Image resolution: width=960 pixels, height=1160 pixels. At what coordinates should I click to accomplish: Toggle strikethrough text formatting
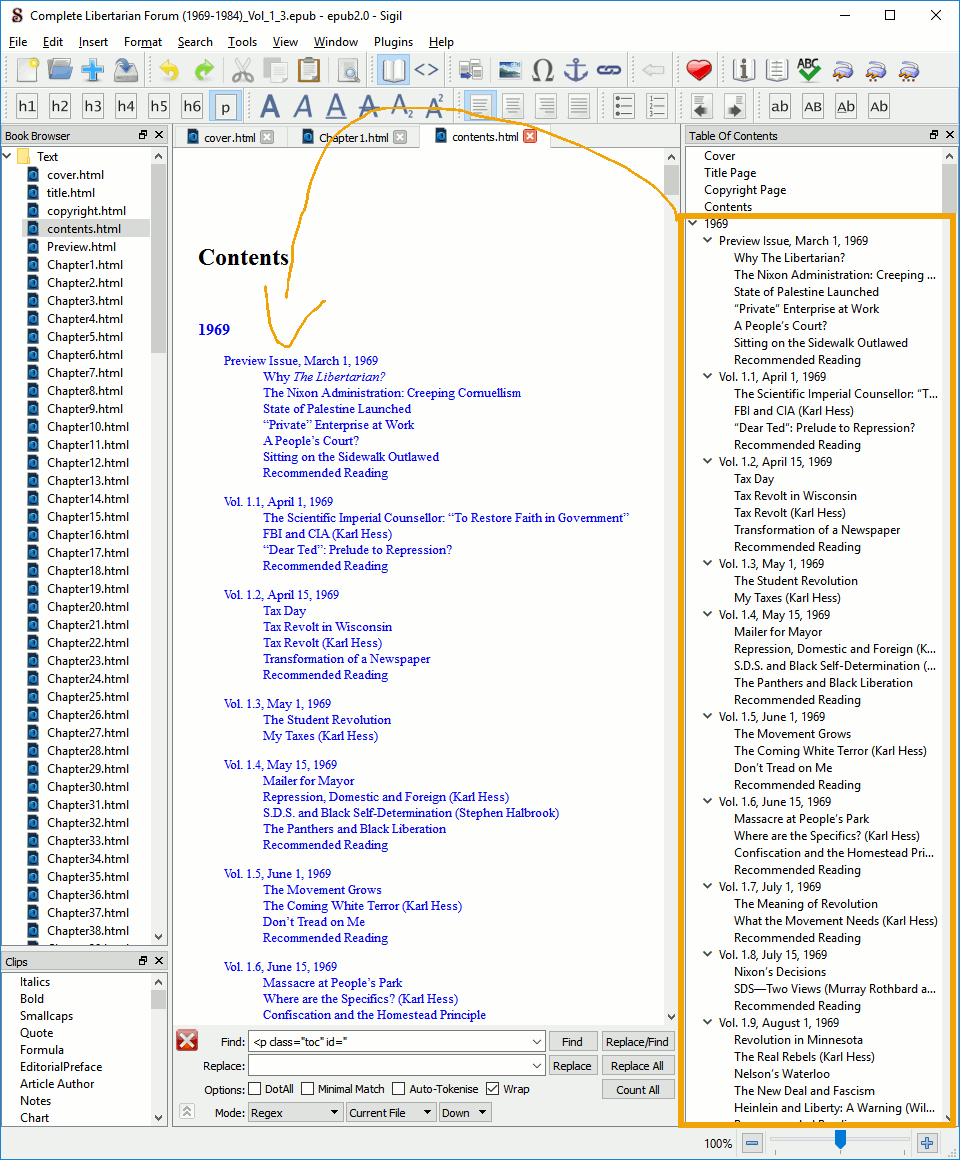tap(369, 107)
